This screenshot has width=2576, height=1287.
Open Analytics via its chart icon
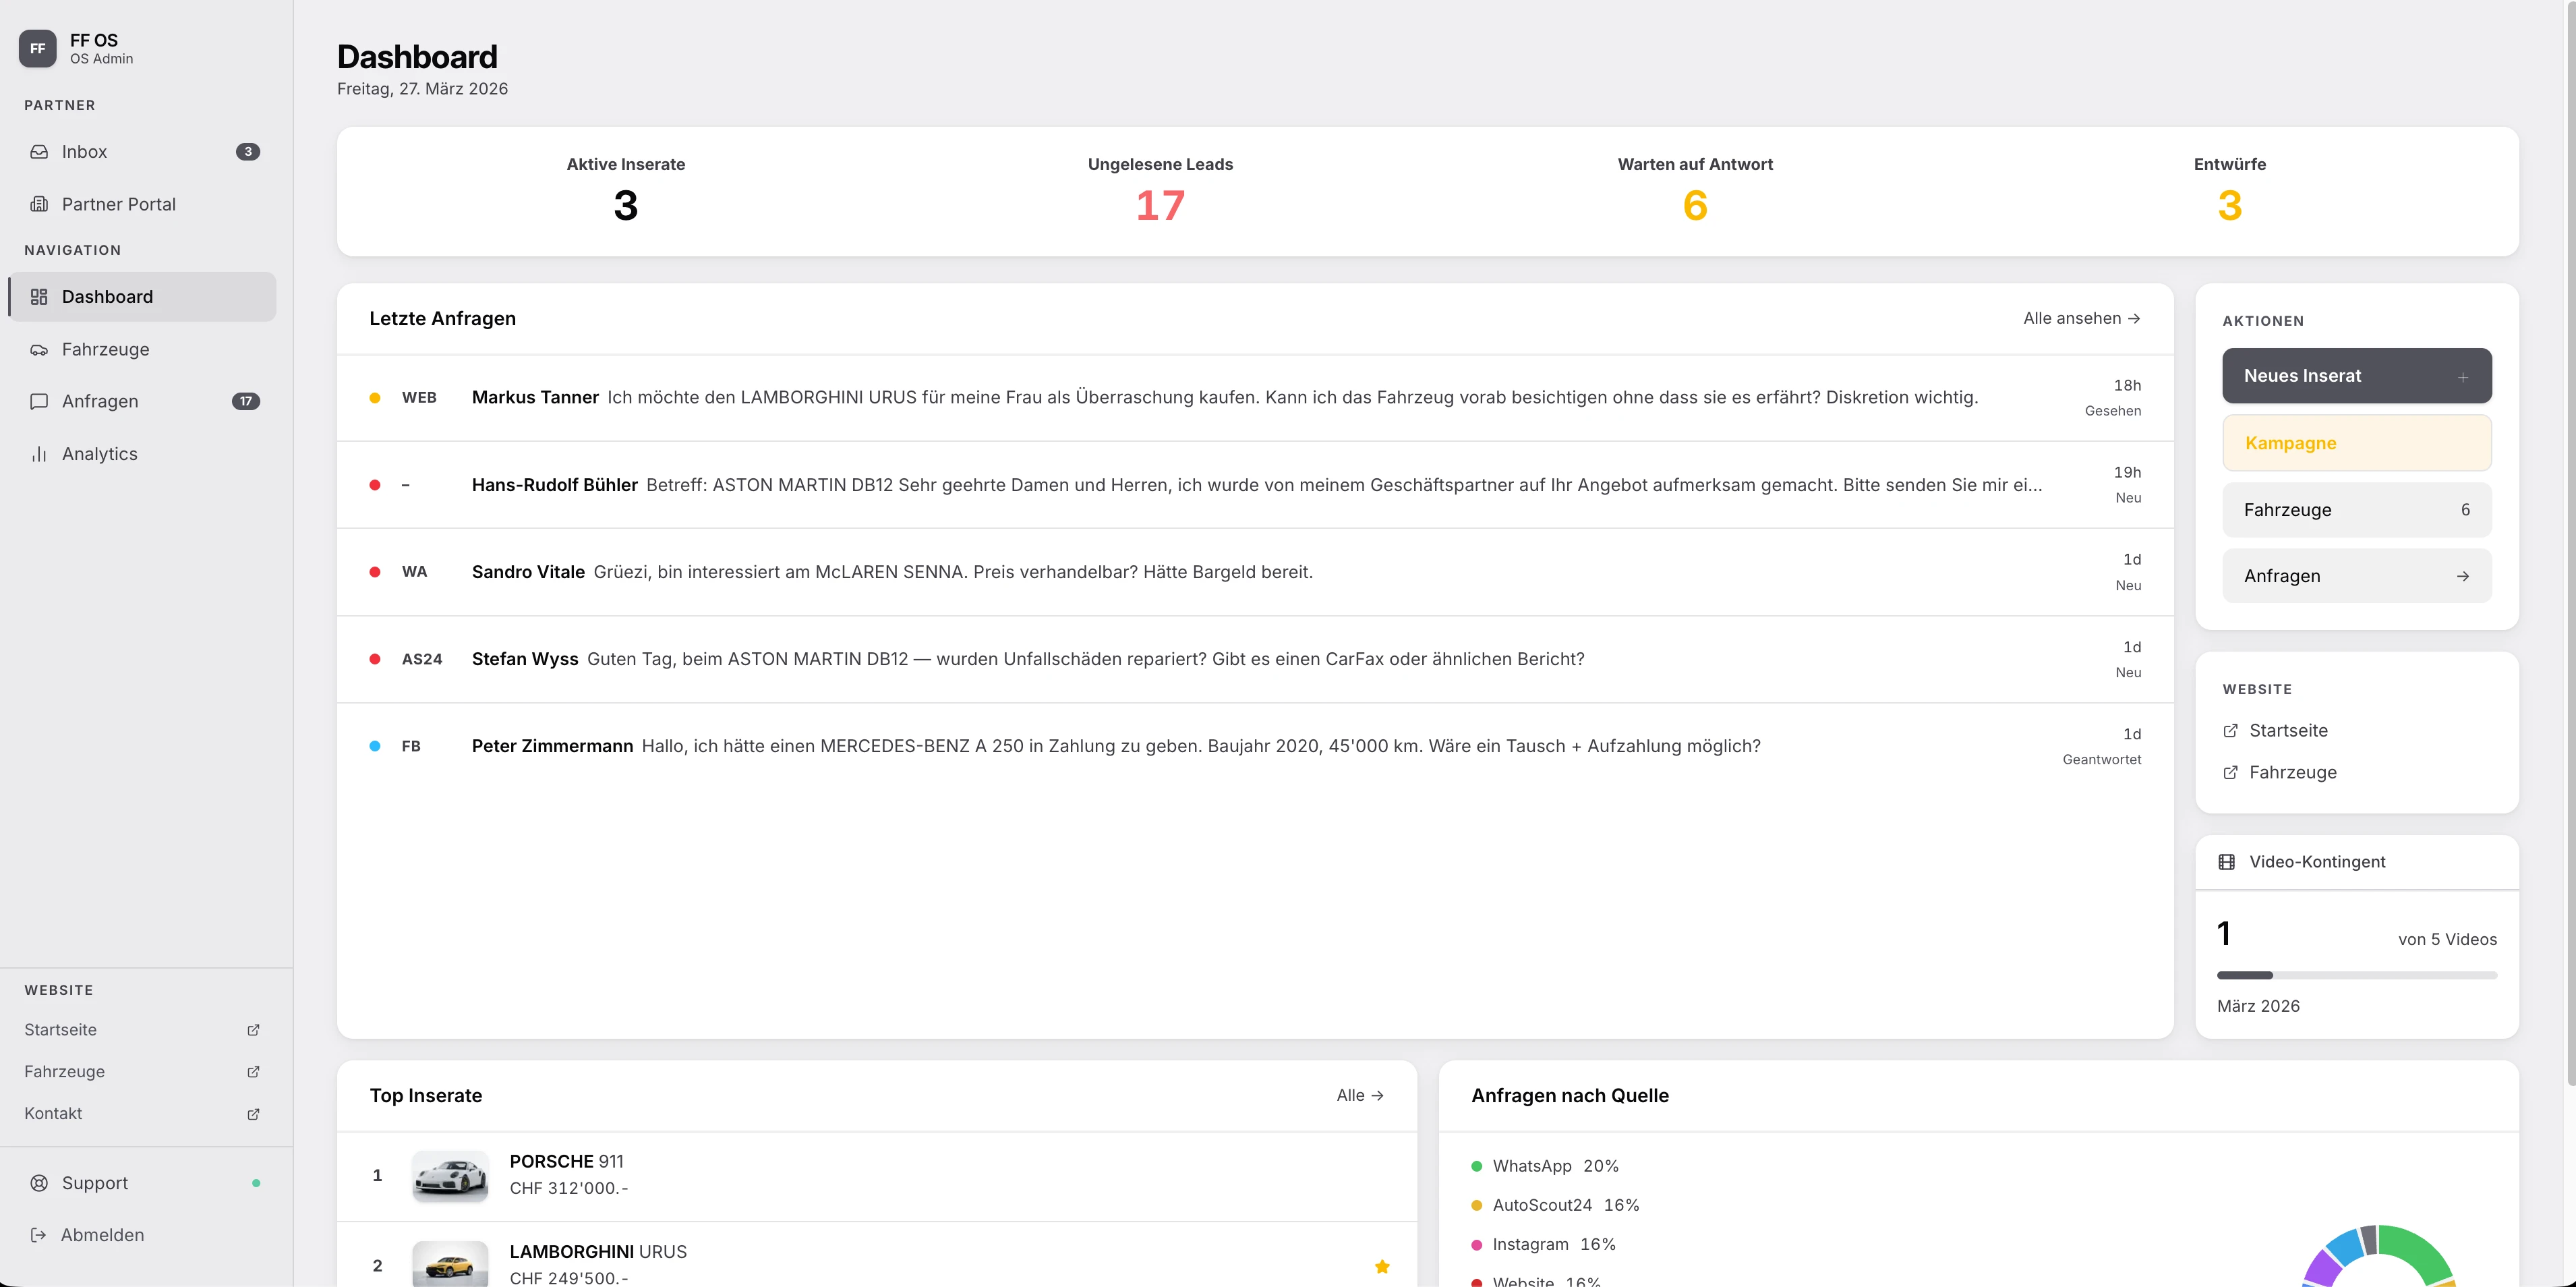(x=38, y=453)
